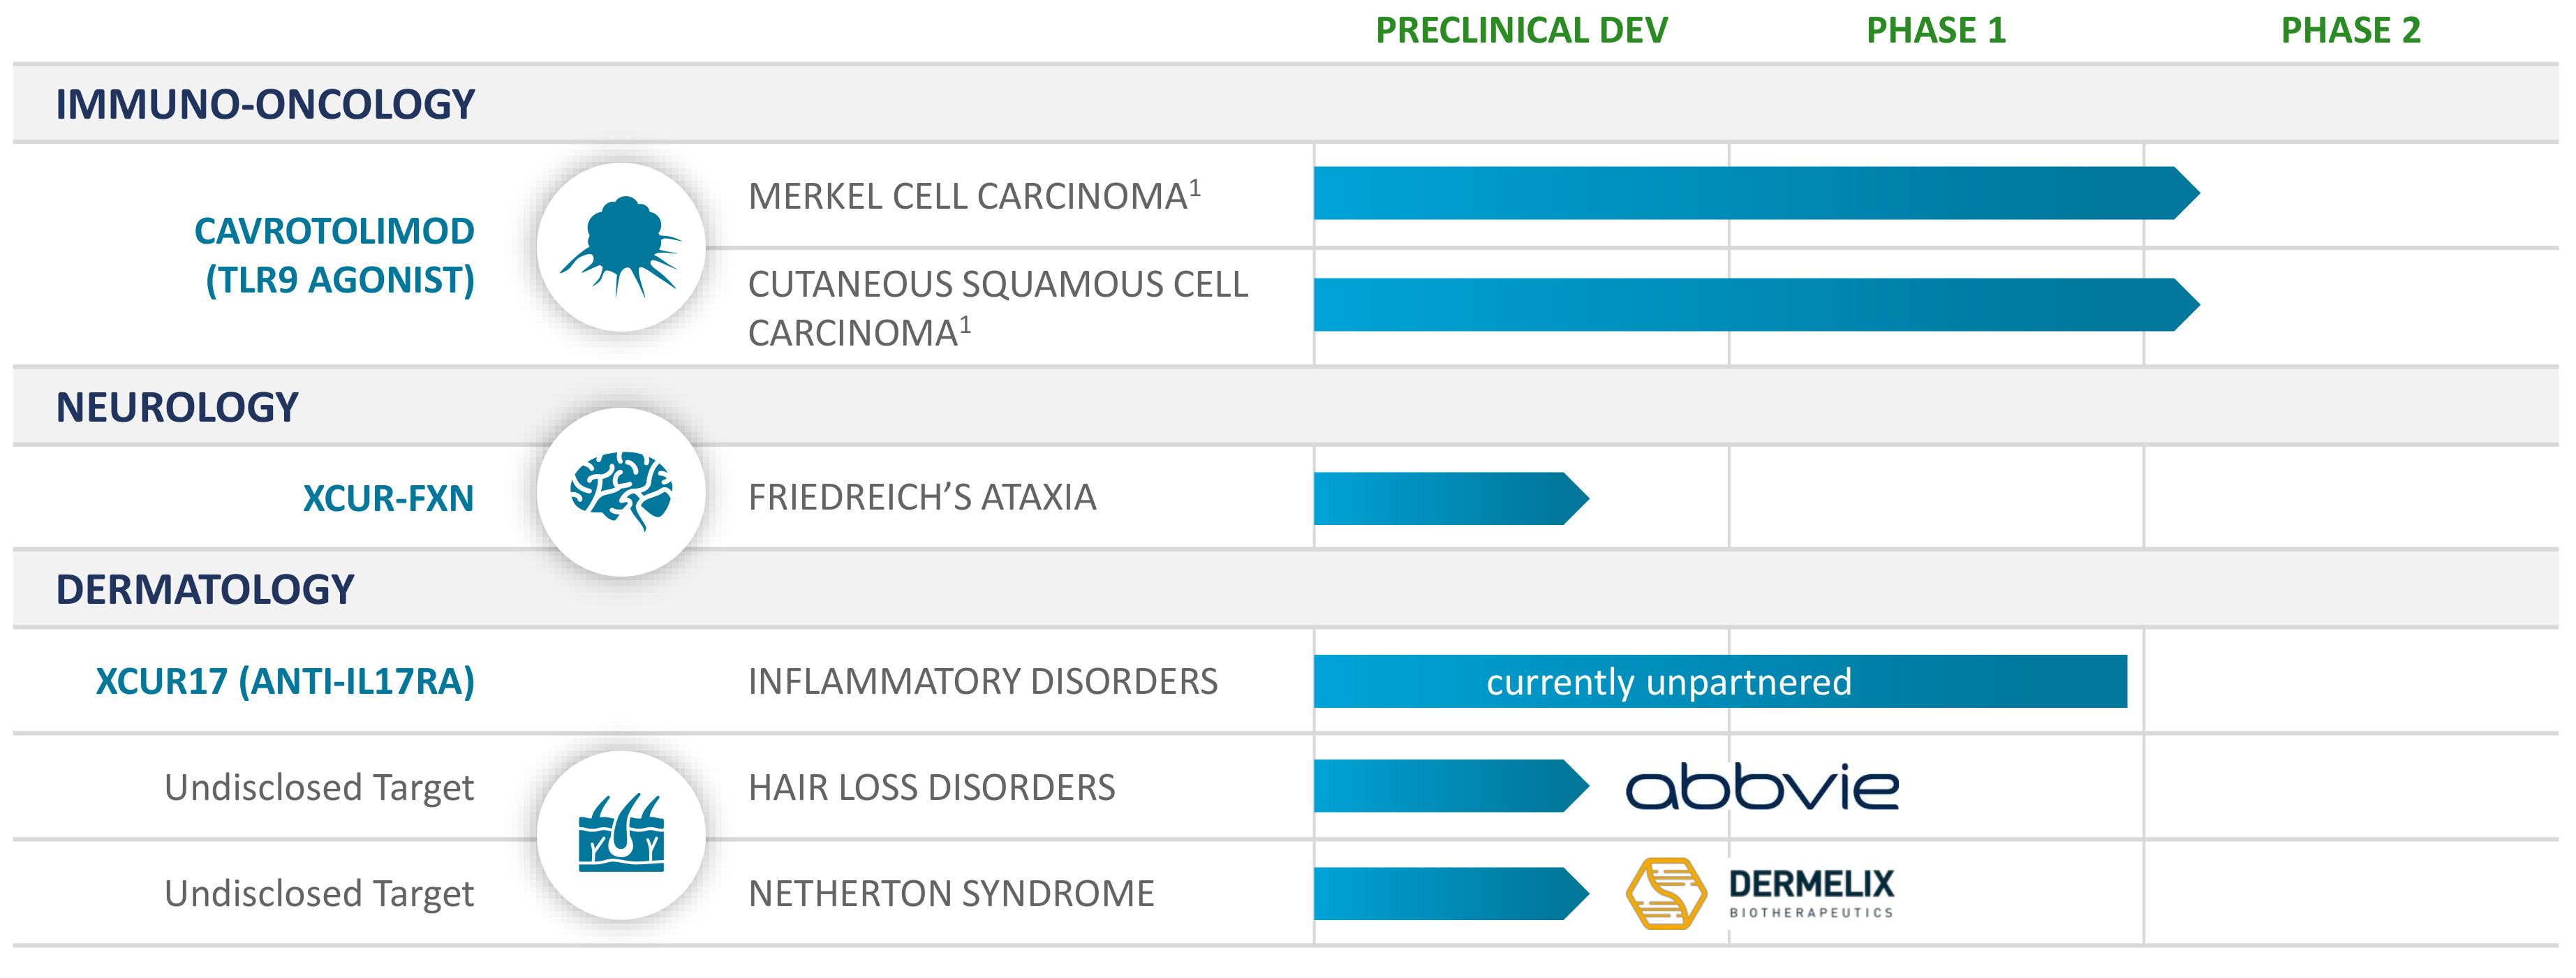
Task: Click the Dermelix Biotherapeutics wordmark
Action: (x=1811, y=891)
